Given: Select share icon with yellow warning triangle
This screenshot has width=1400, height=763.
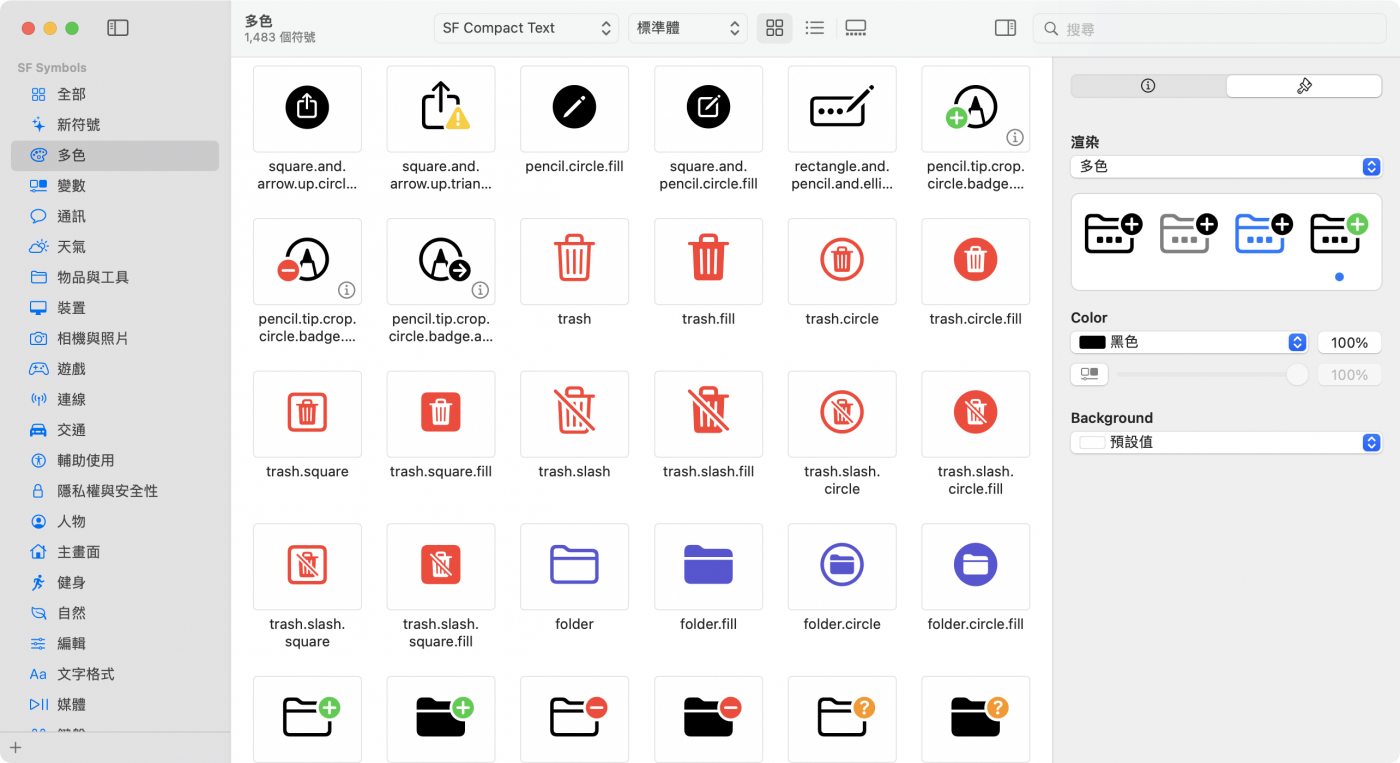Looking at the screenshot, I should 441,109.
